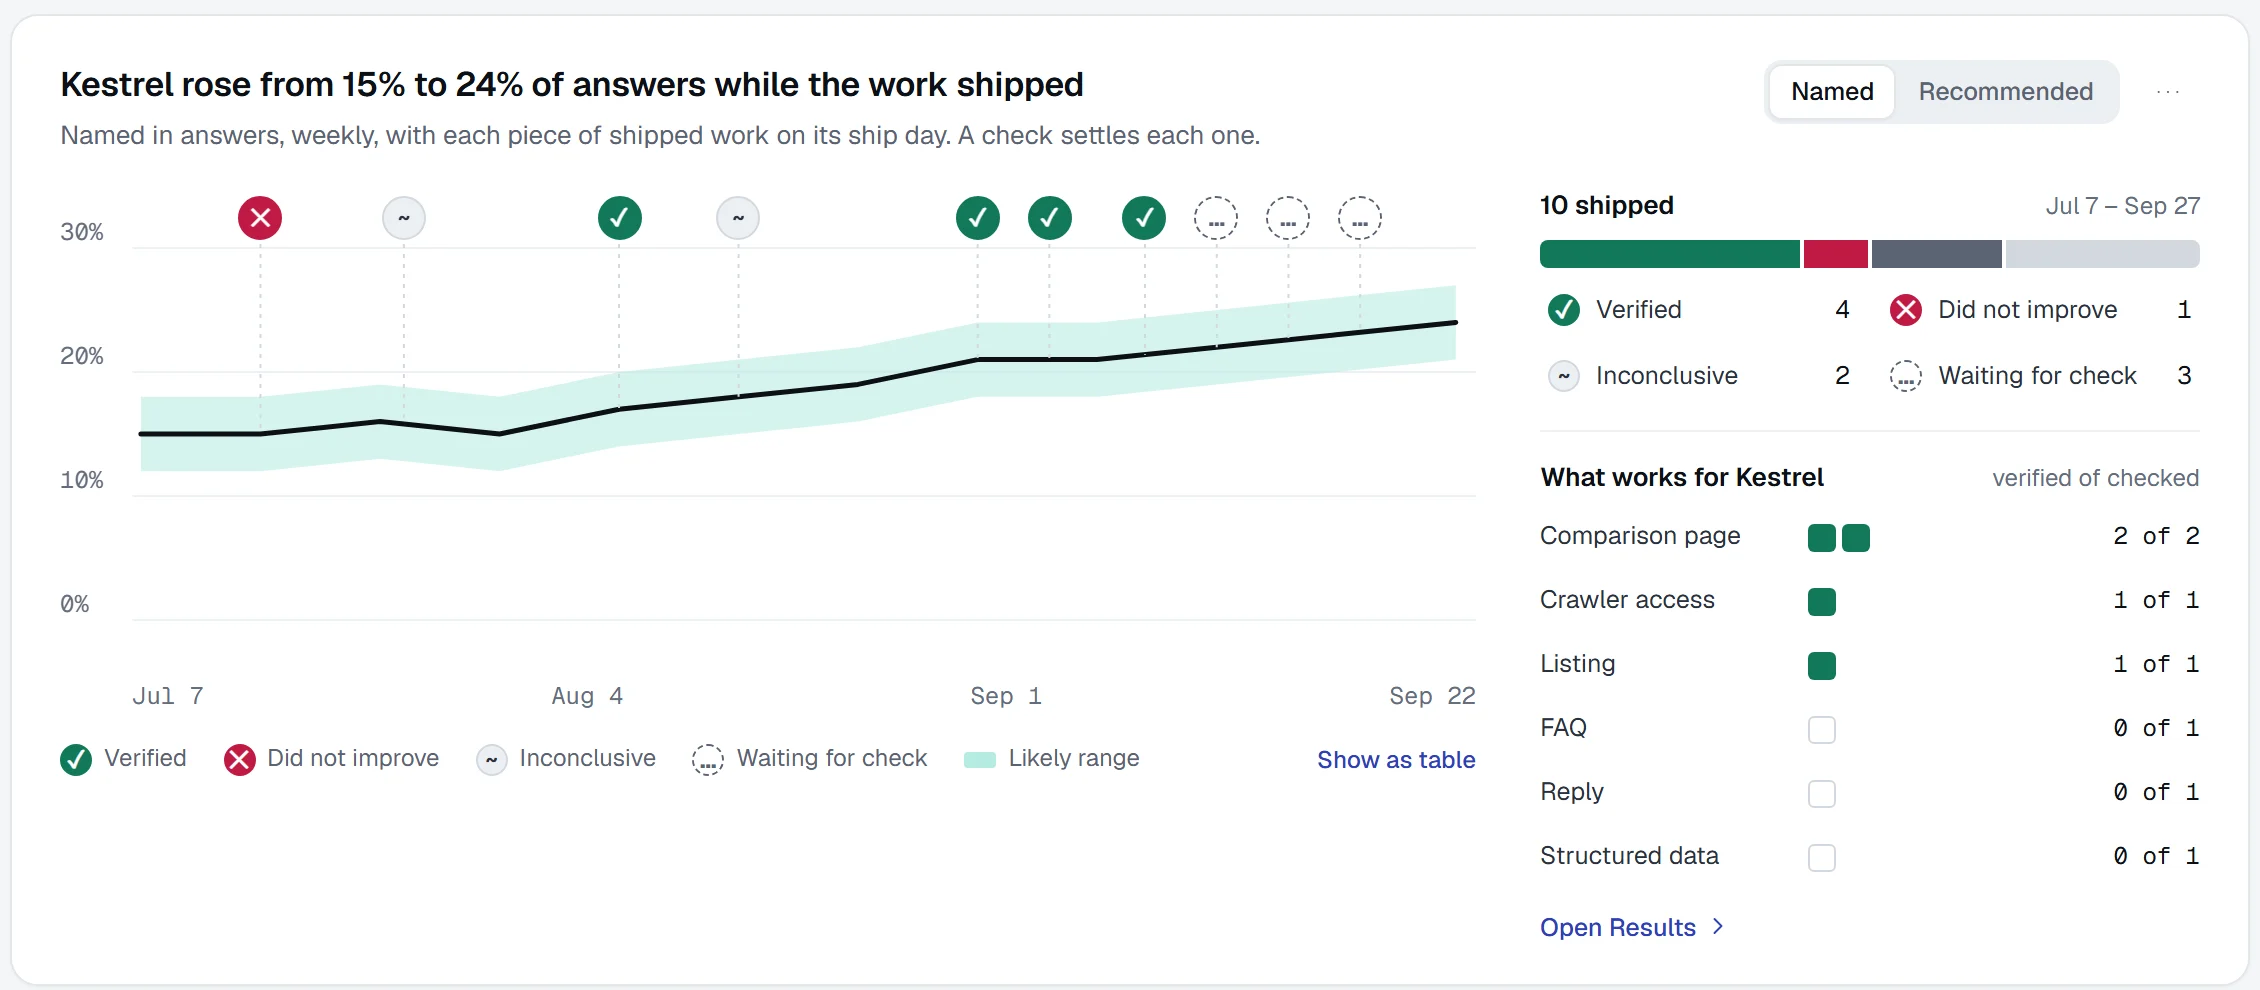The height and width of the screenshot is (990, 2260).
Task: Click the 'Jul 7 – Sep 27' date range
Action: click(2123, 206)
